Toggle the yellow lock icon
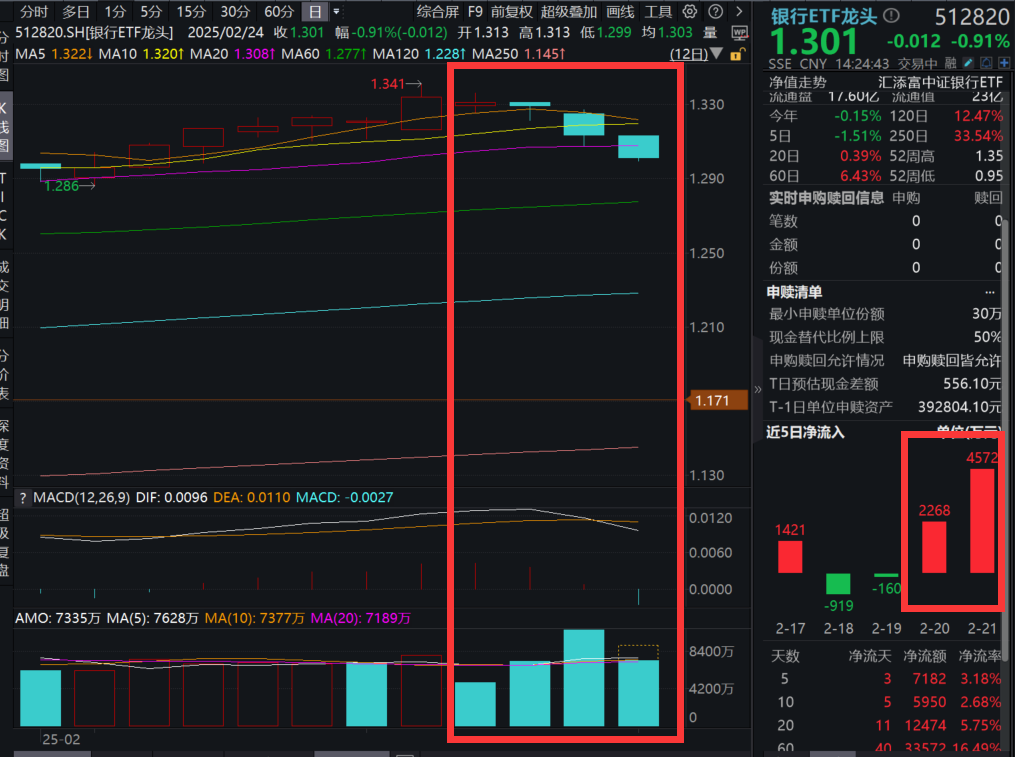Viewport: 1015px width, 757px height. 737,54
